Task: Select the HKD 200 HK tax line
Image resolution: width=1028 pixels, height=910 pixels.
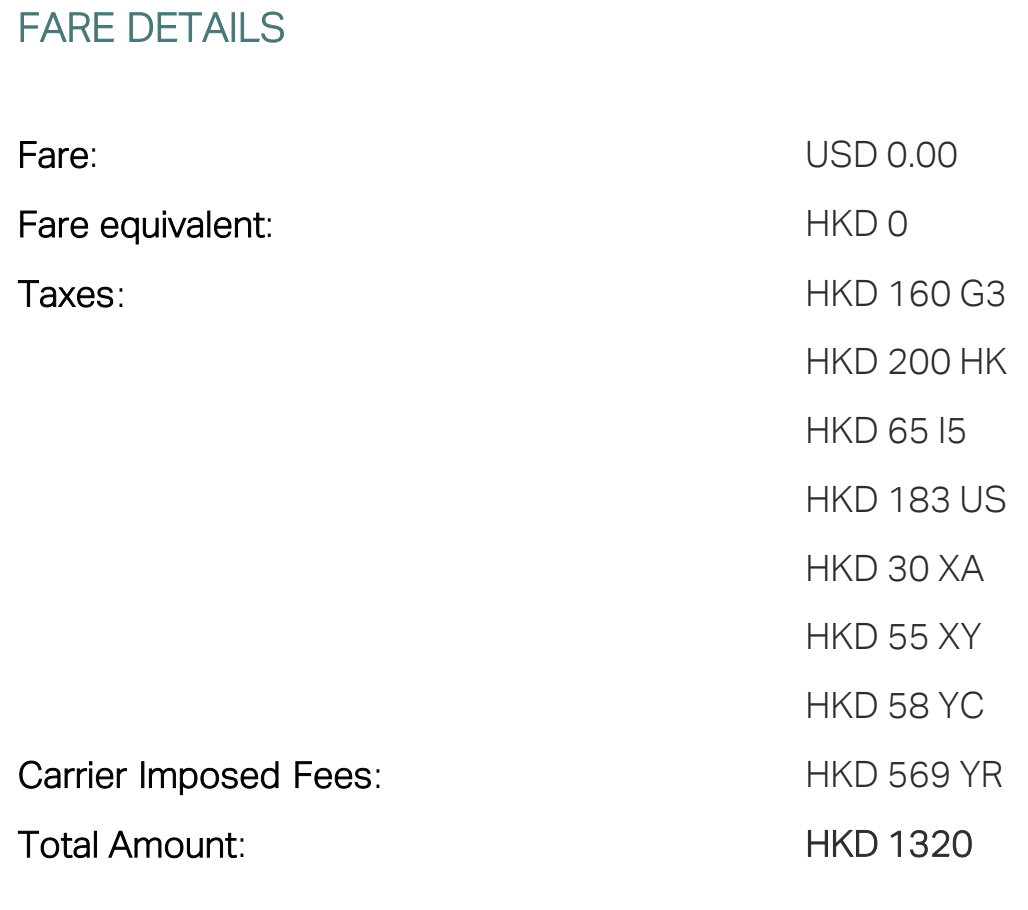Action: [x=905, y=362]
